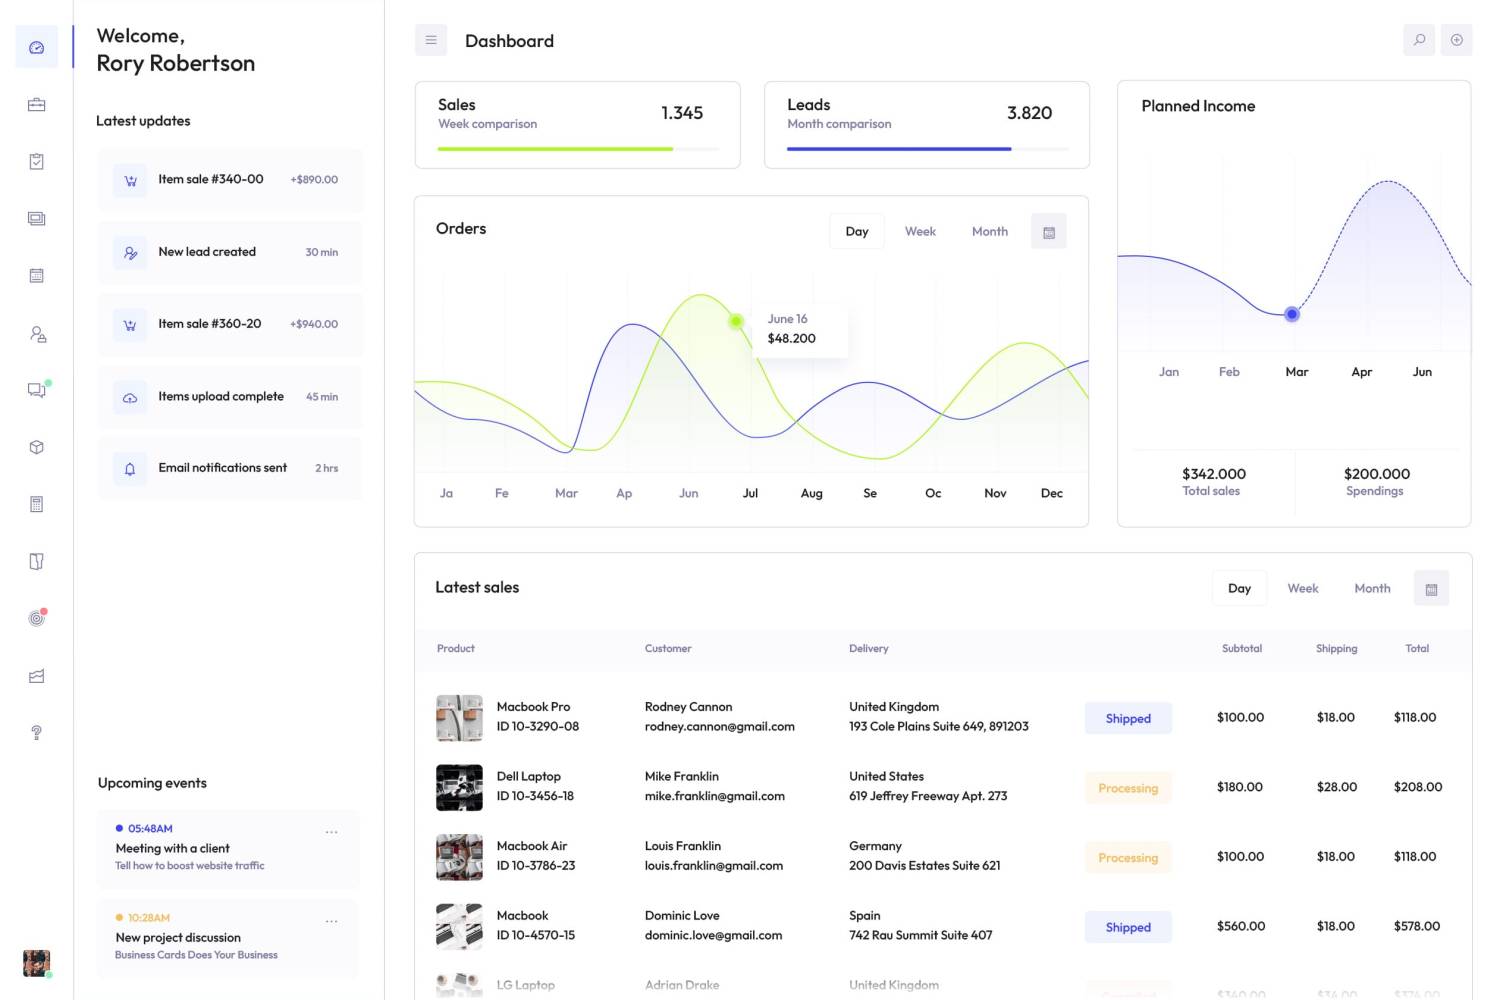Click the search magnifier icon in header
This screenshot has width=1500, height=1000.
point(1419,40)
